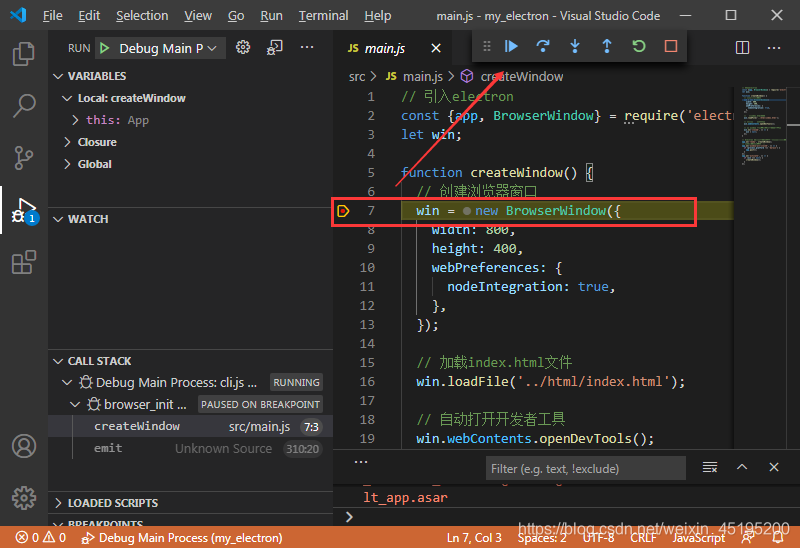
Task: Select createWindow stack frame
Action: [190, 427]
